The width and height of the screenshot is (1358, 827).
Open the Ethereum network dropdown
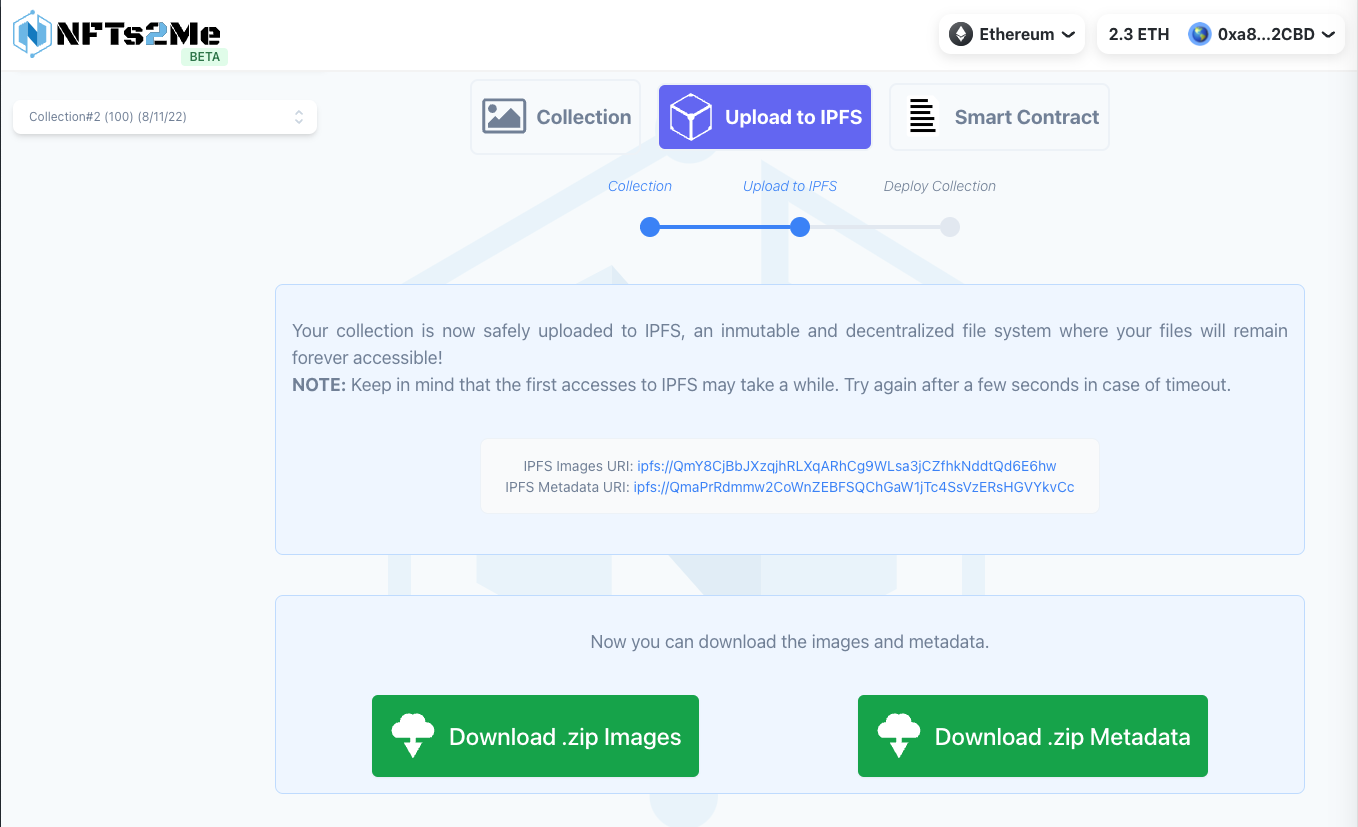pos(1012,34)
